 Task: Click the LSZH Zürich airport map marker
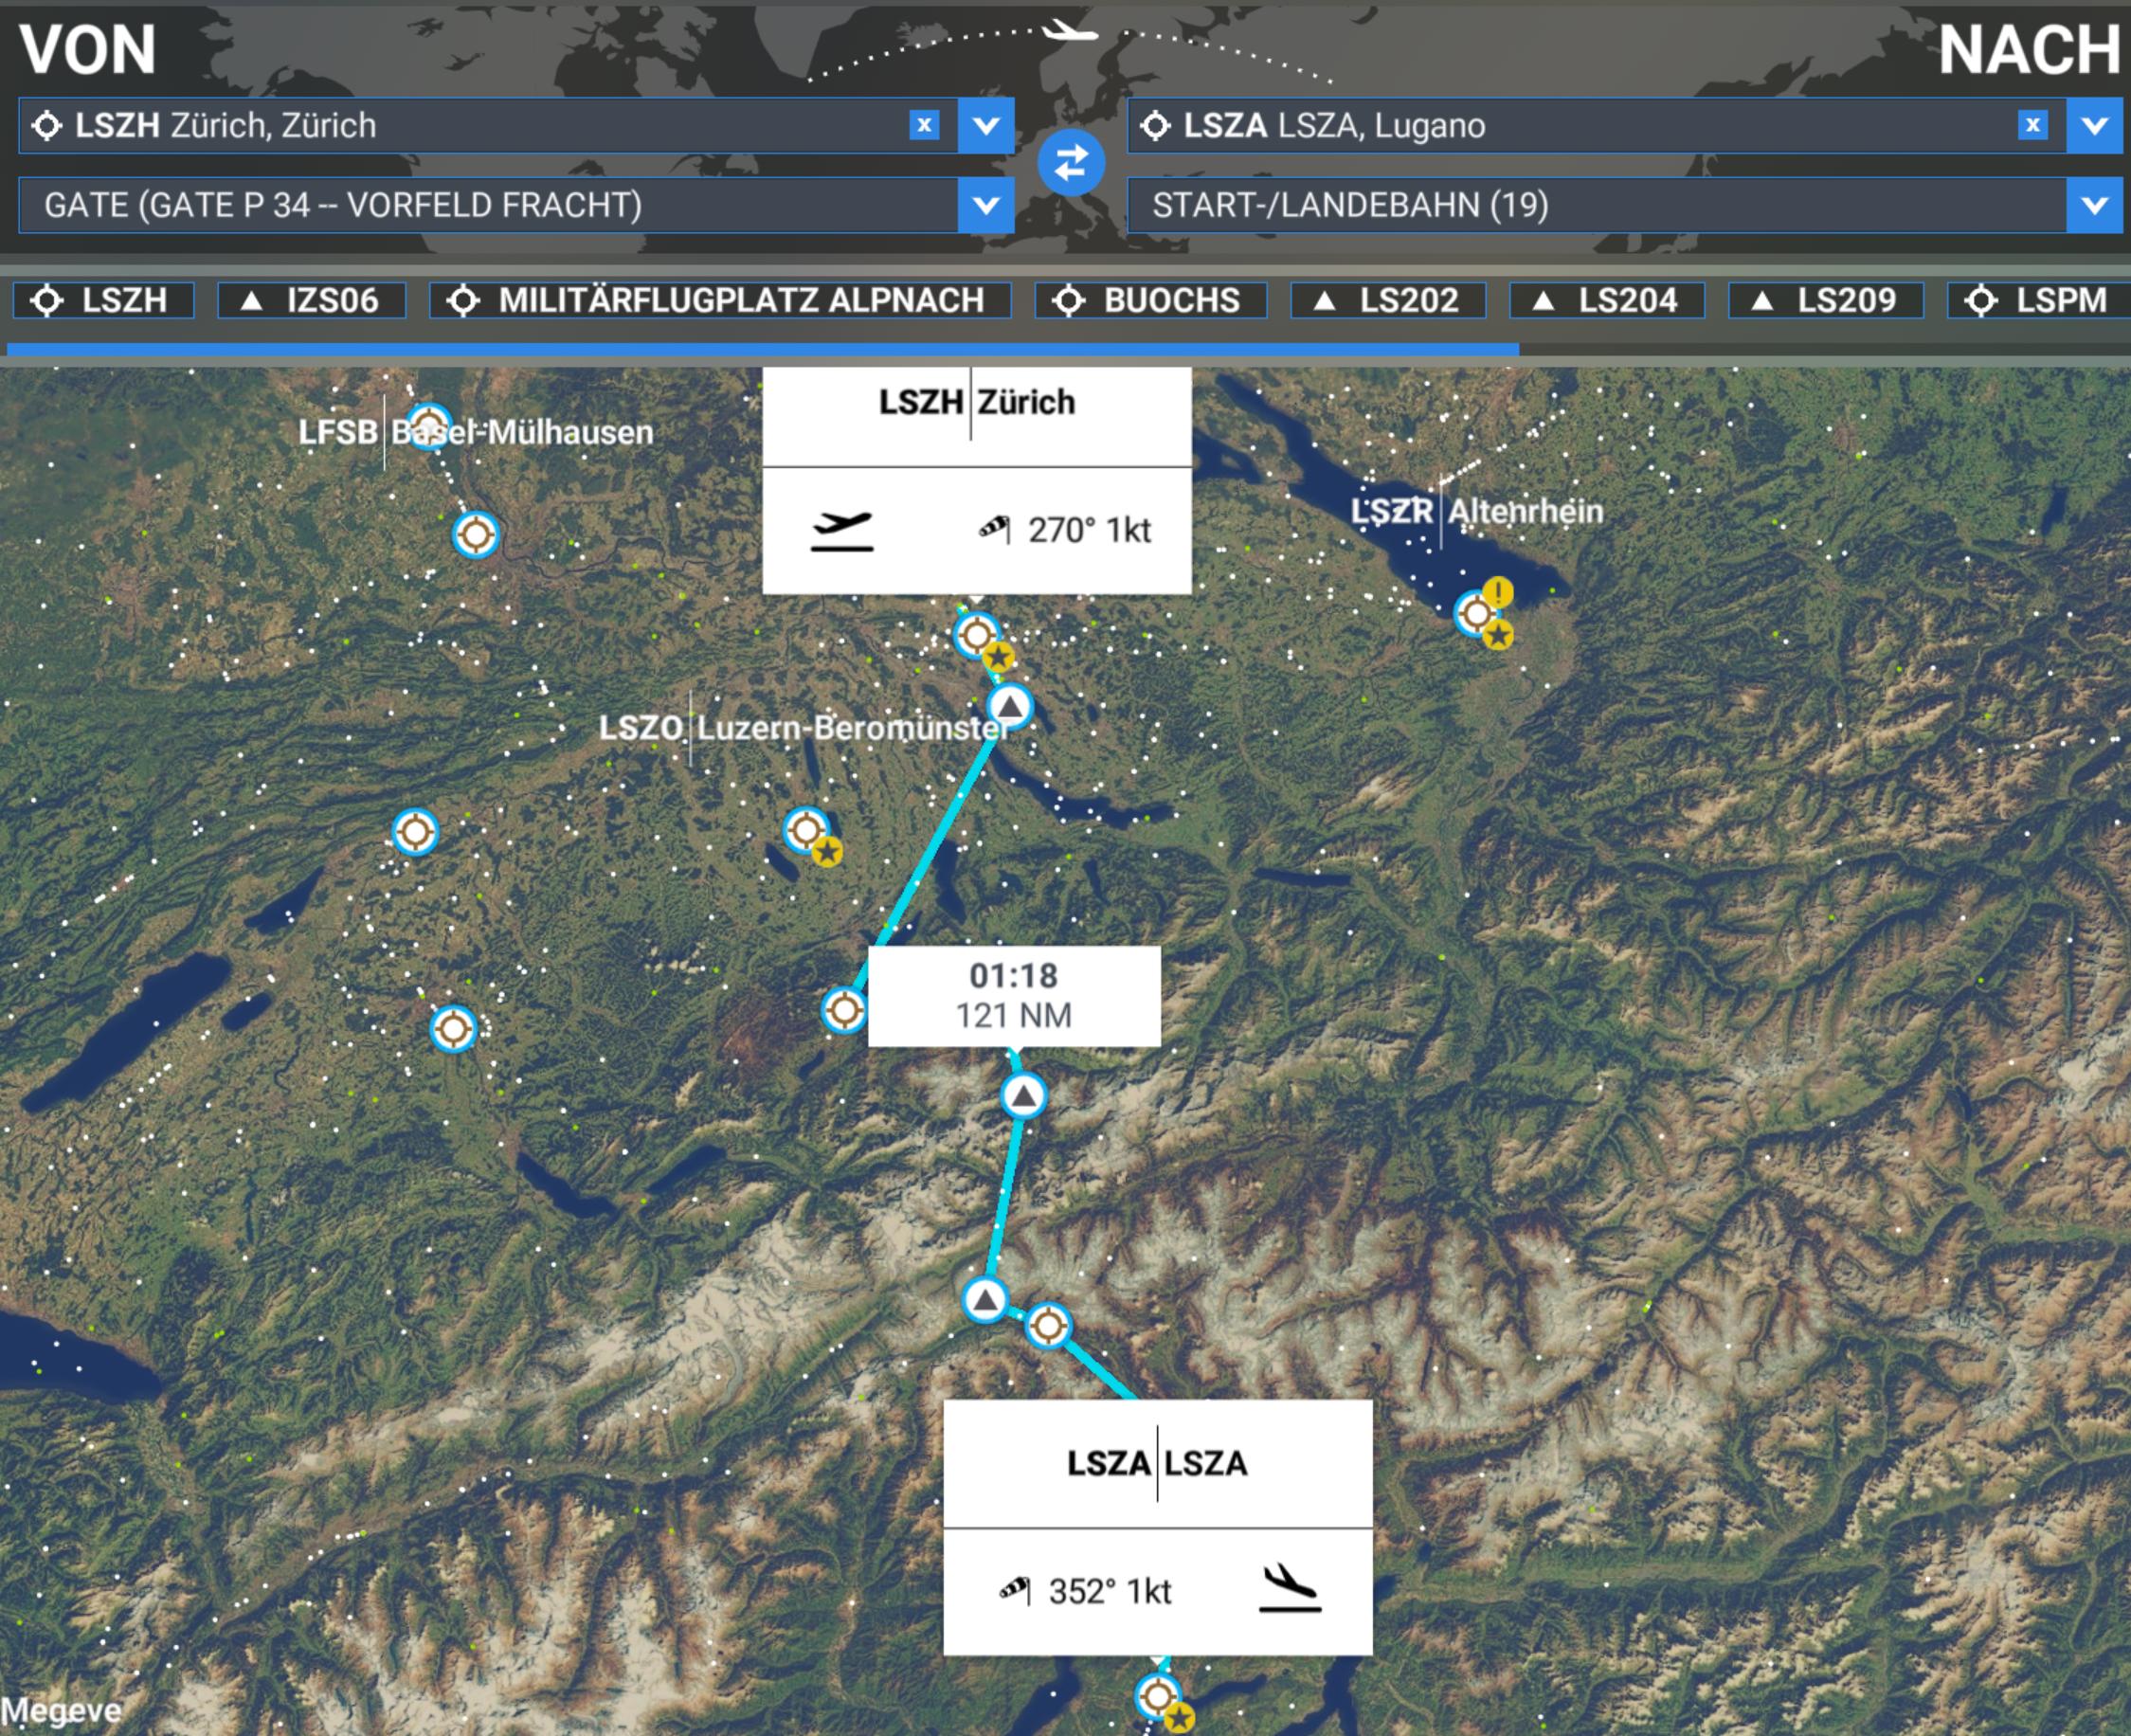coord(976,635)
